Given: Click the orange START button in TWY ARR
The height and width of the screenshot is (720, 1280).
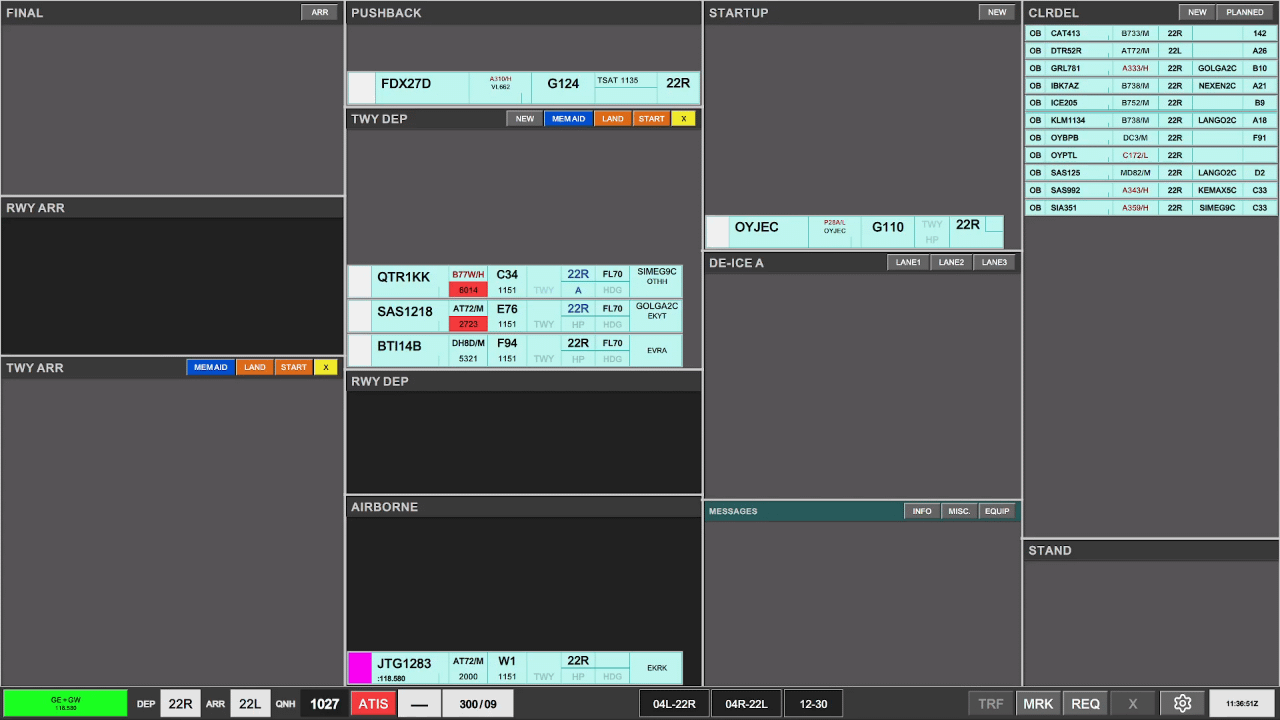Looking at the screenshot, I should 294,368.
